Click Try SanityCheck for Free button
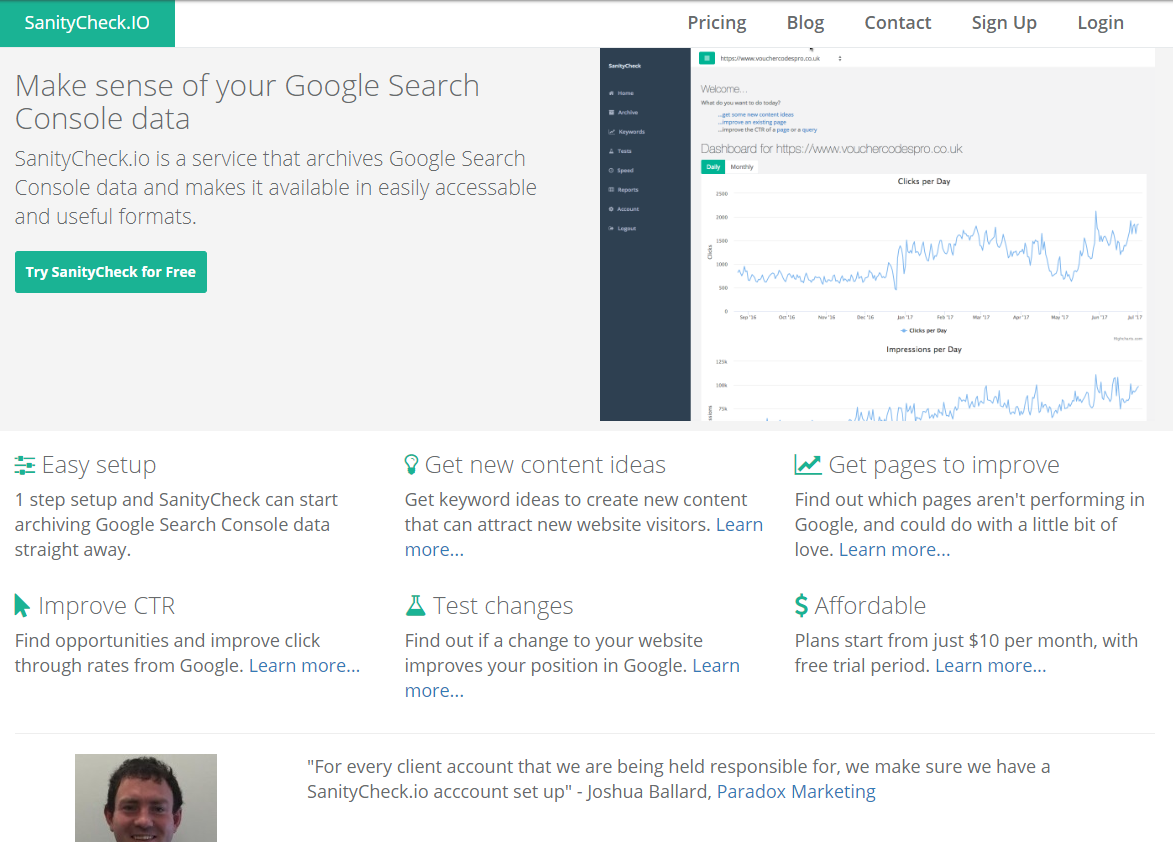The width and height of the screenshot is (1173, 842). coord(111,272)
